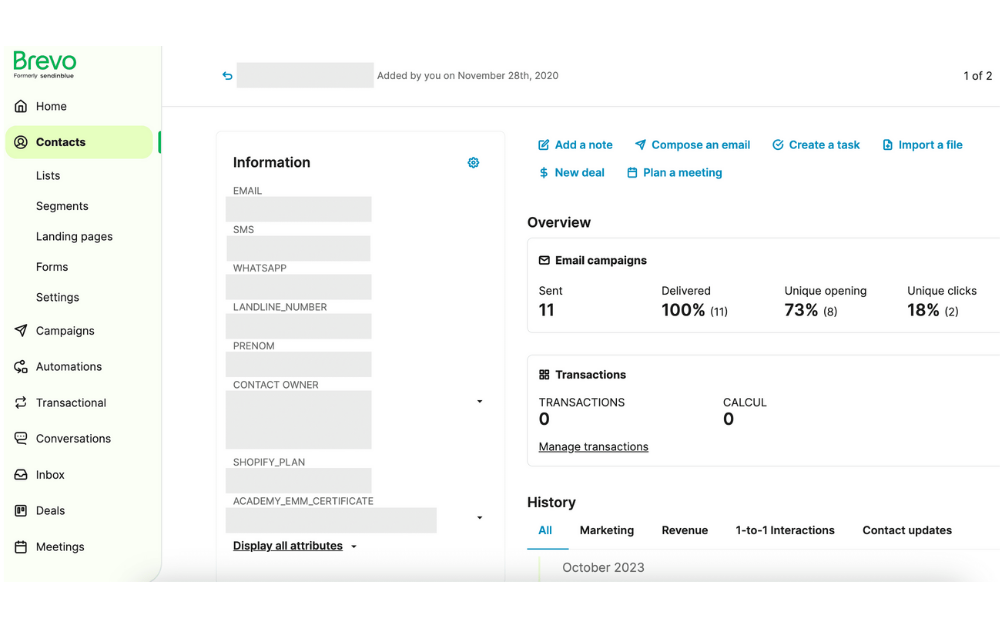The image size is (1000, 628).
Task: Open Information settings gear icon
Action: 473,163
